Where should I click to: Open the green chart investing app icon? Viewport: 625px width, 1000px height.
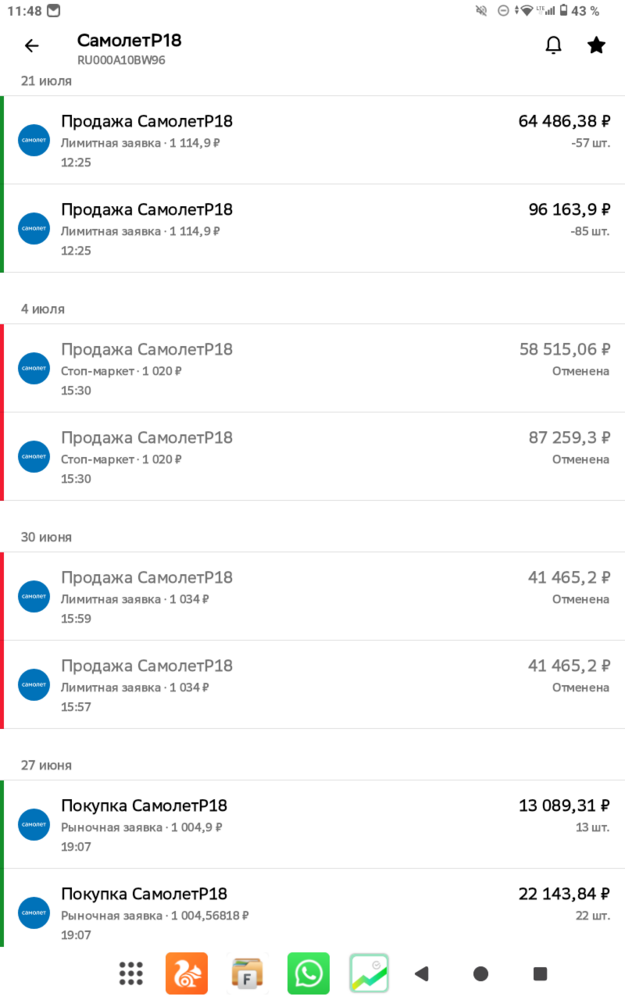point(369,973)
